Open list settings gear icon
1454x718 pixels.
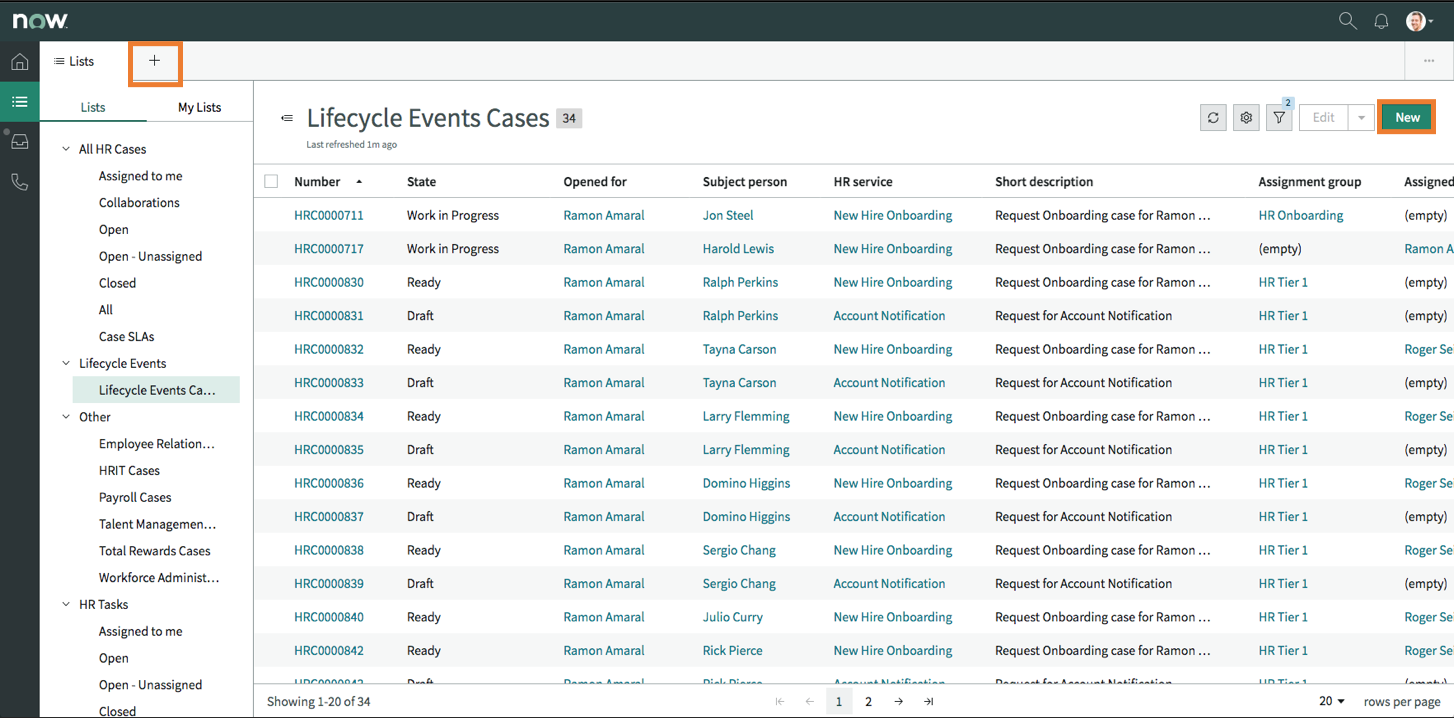[1246, 118]
